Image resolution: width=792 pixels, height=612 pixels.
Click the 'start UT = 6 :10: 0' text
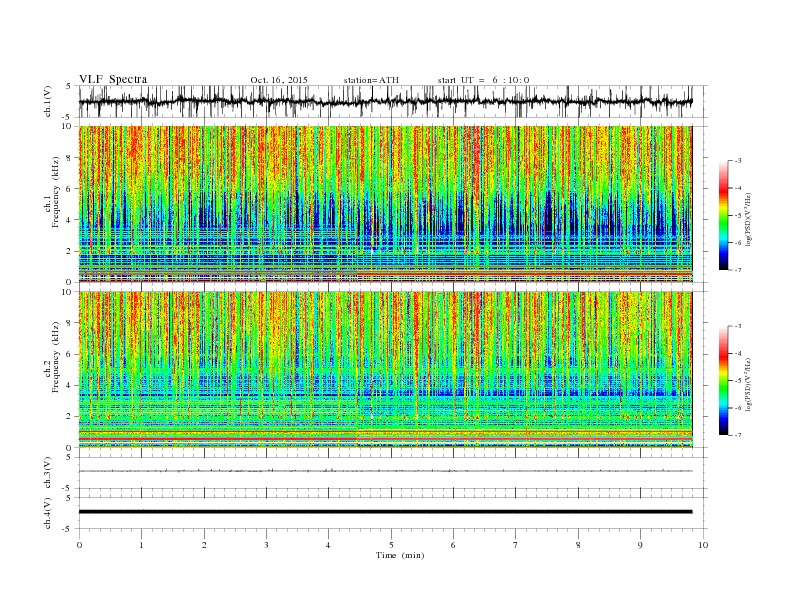coord(483,80)
